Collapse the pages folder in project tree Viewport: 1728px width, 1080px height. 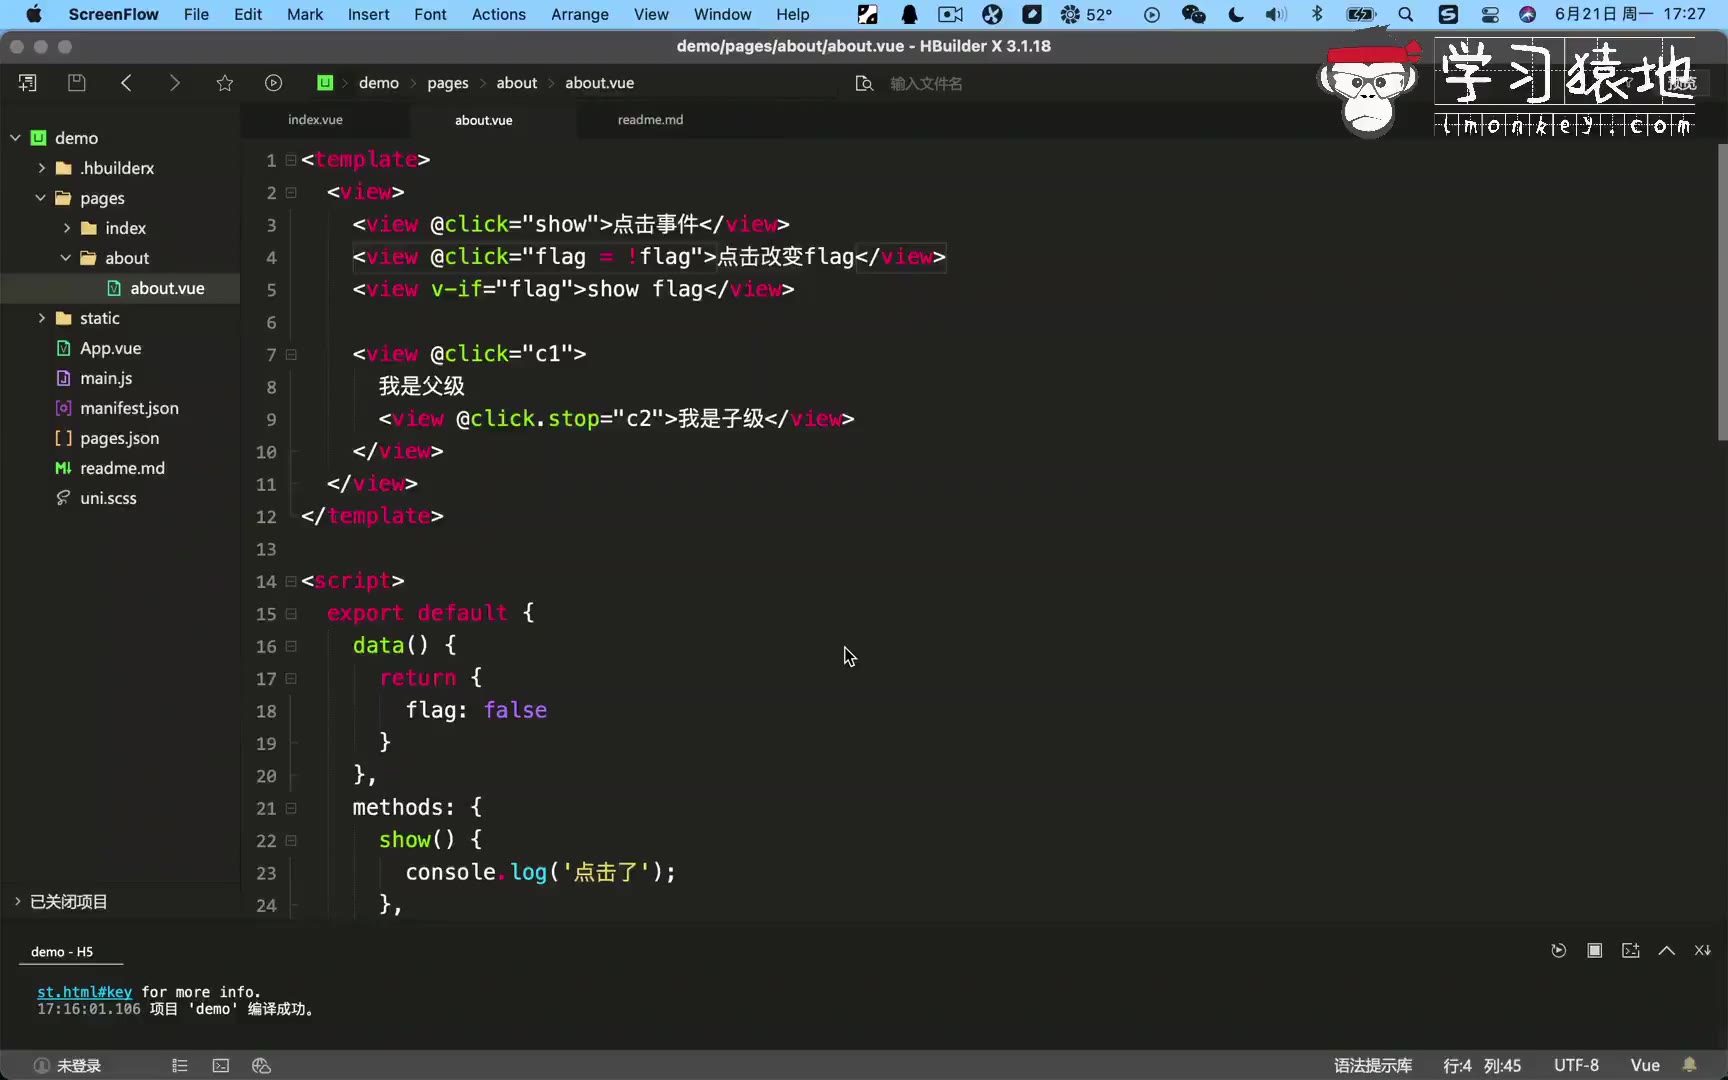(x=41, y=198)
